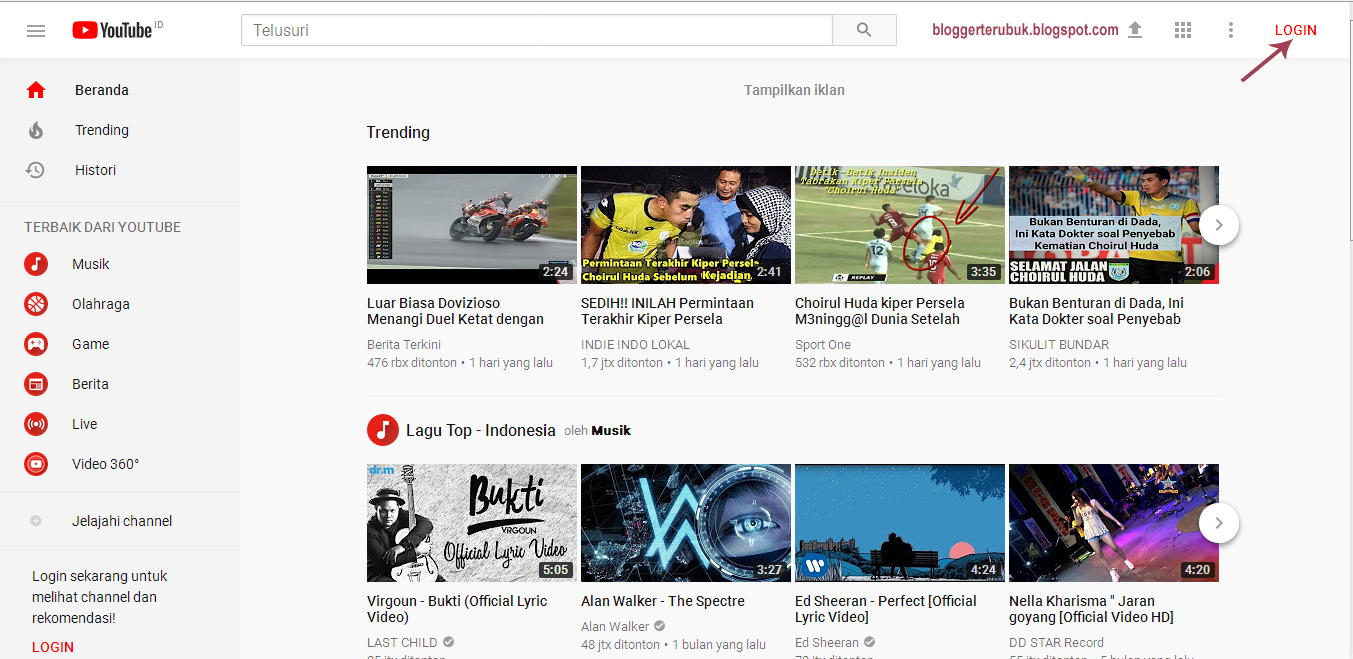
Task: Advance Trending carousel with right arrow
Action: (1218, 225)
